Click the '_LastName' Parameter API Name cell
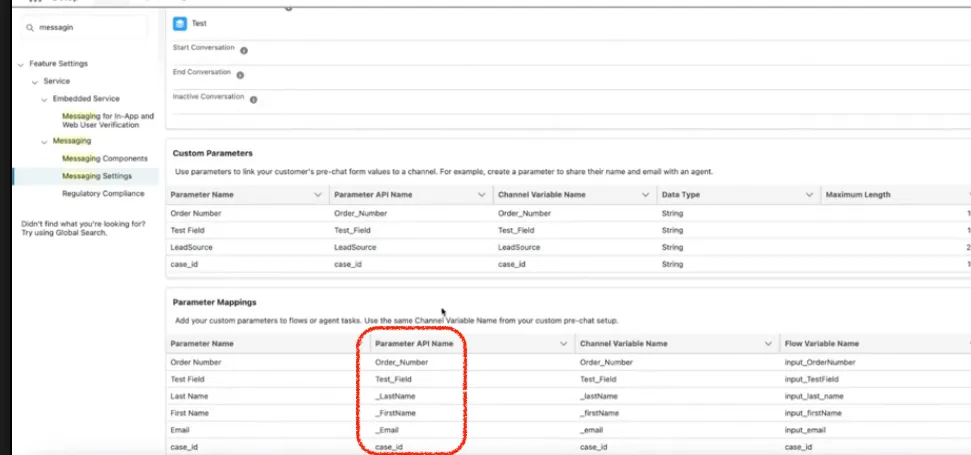 [x=395, y=396]
